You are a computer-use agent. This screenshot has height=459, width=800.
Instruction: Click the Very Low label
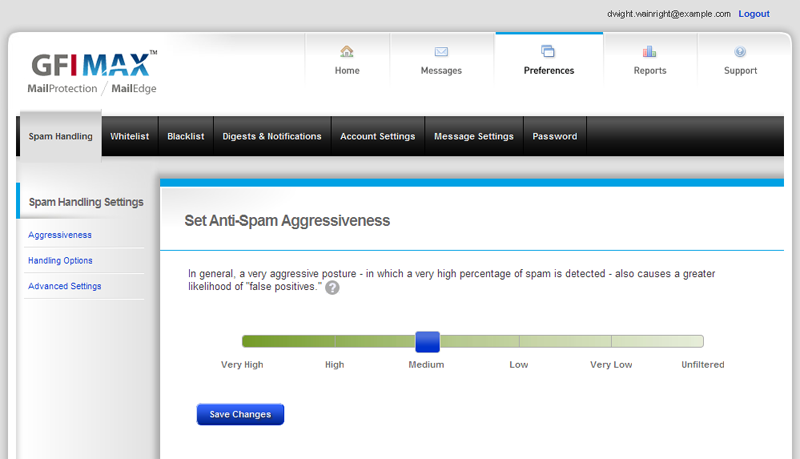pos(611,365)
